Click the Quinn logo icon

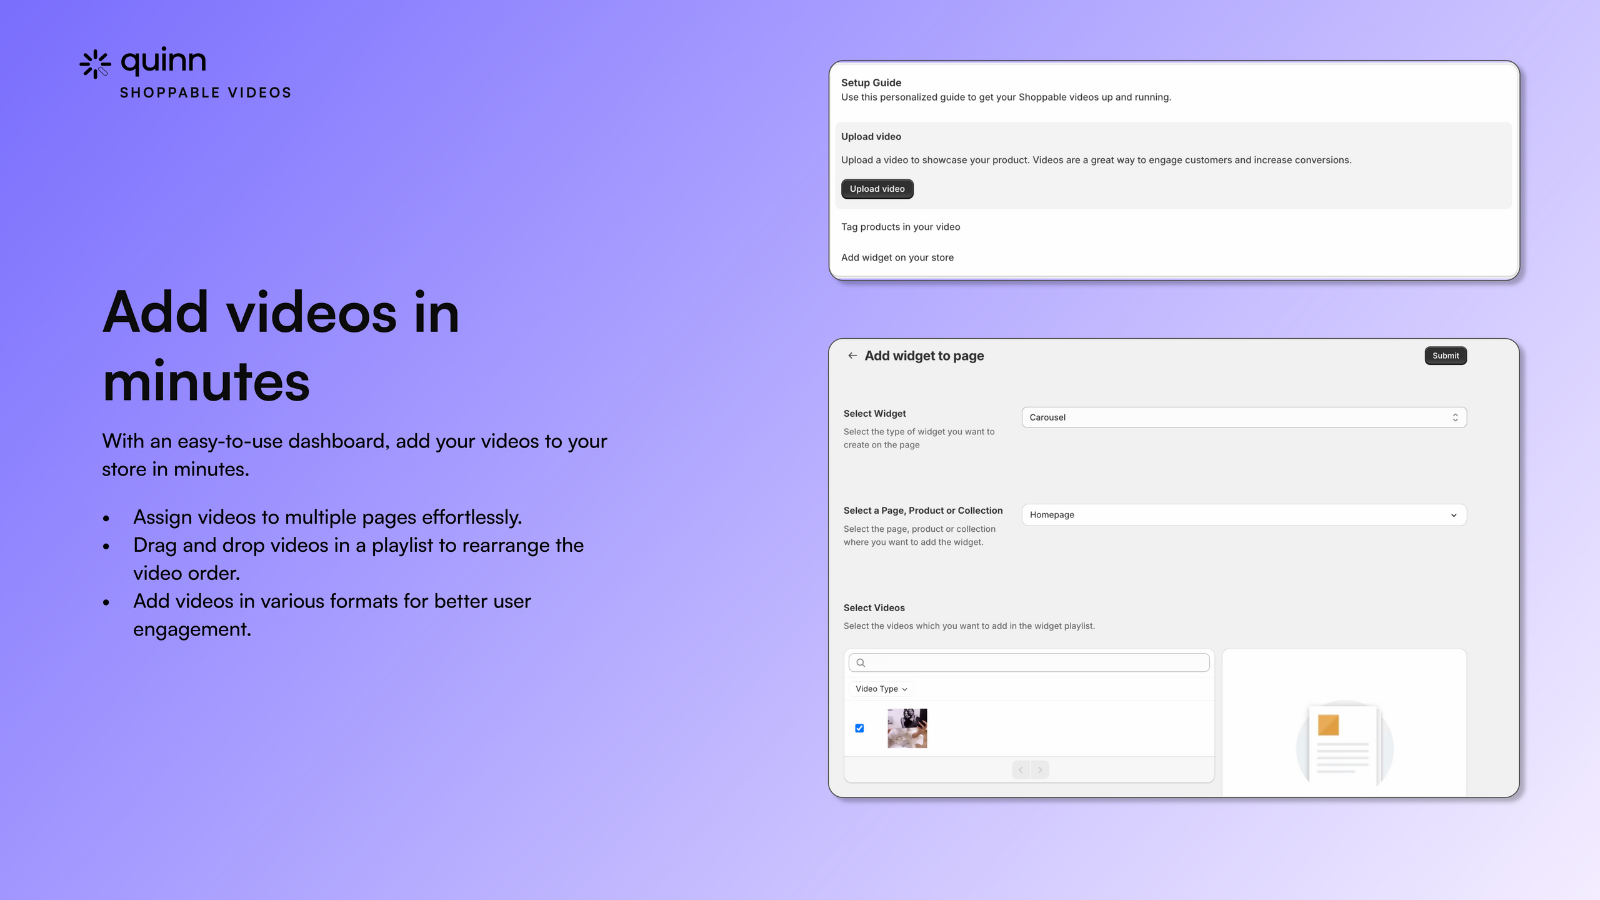[94, 64]
